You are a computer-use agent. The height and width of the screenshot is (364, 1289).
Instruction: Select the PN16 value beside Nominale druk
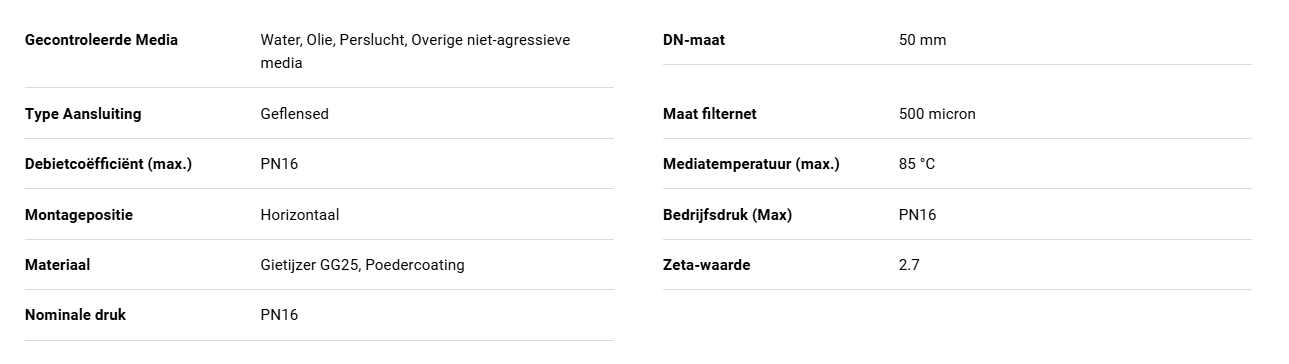click(279, 315)
